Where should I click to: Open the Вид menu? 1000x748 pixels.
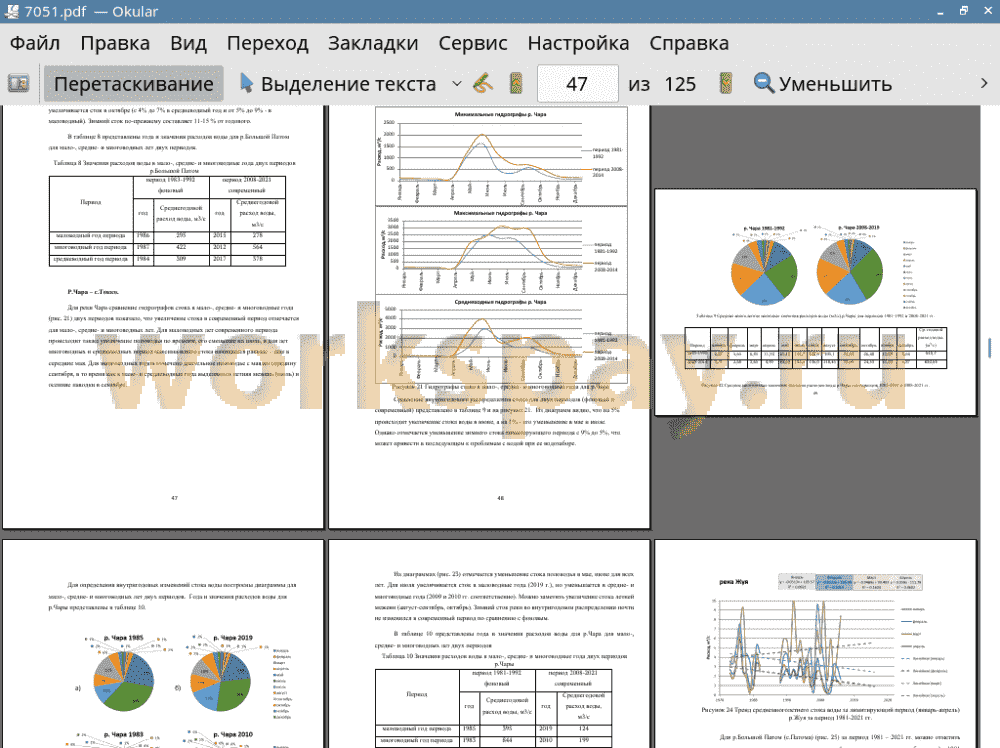[188, 43]
